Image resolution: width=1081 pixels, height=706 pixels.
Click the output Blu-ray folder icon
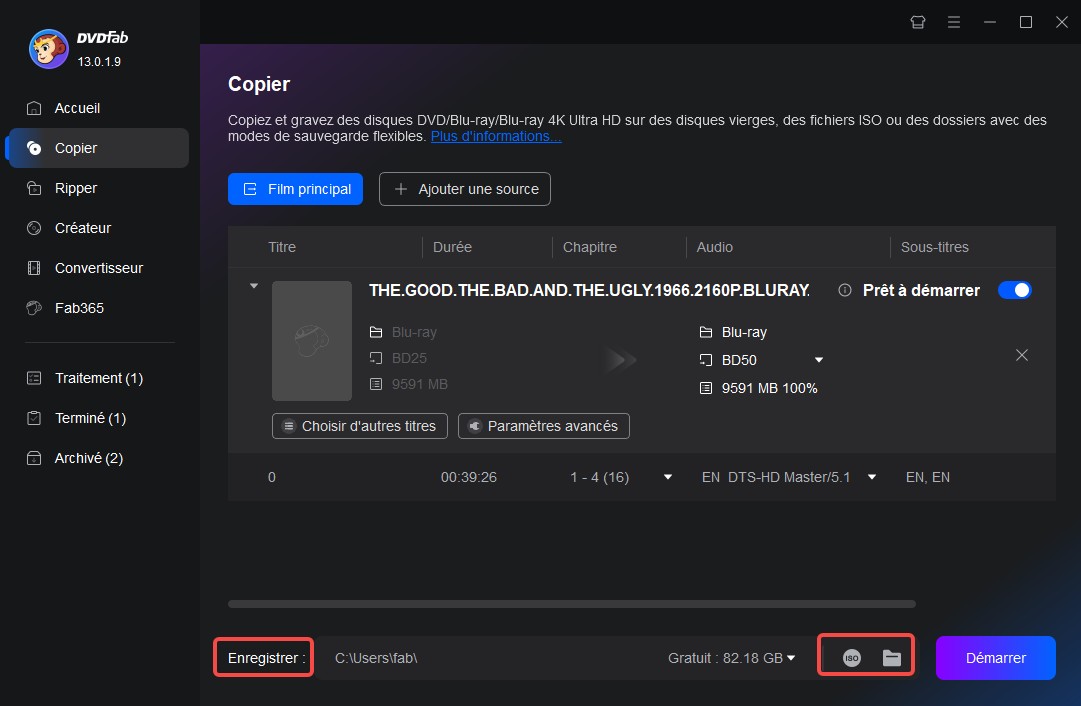pos(706,332)
